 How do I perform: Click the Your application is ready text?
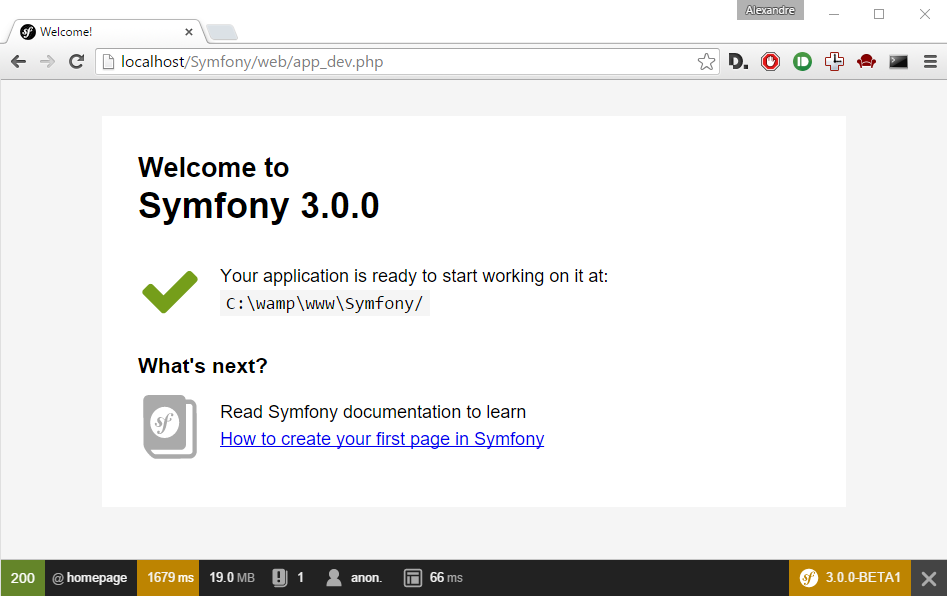tap(414, 276)
